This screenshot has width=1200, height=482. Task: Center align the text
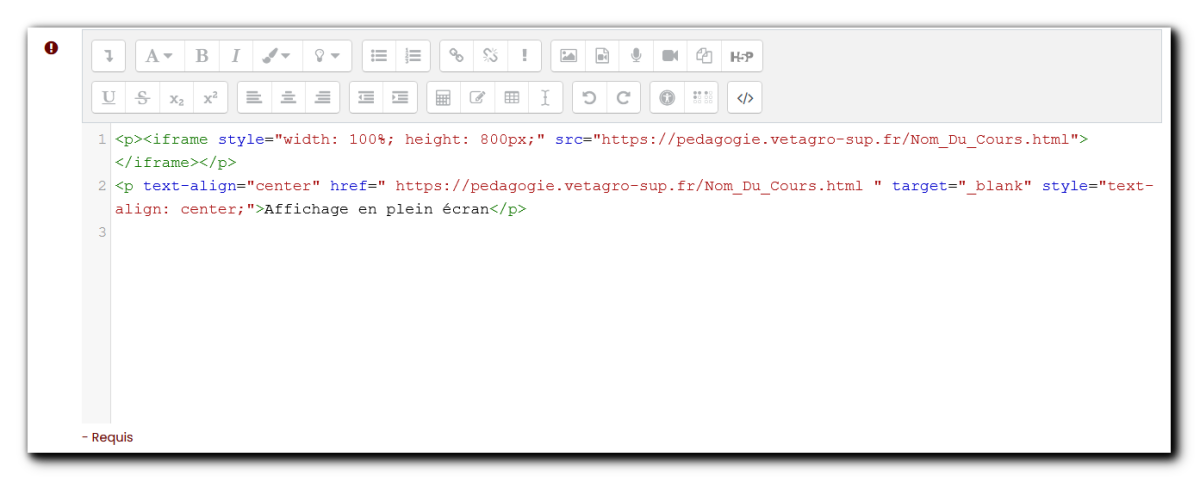[x=288, y=97]
